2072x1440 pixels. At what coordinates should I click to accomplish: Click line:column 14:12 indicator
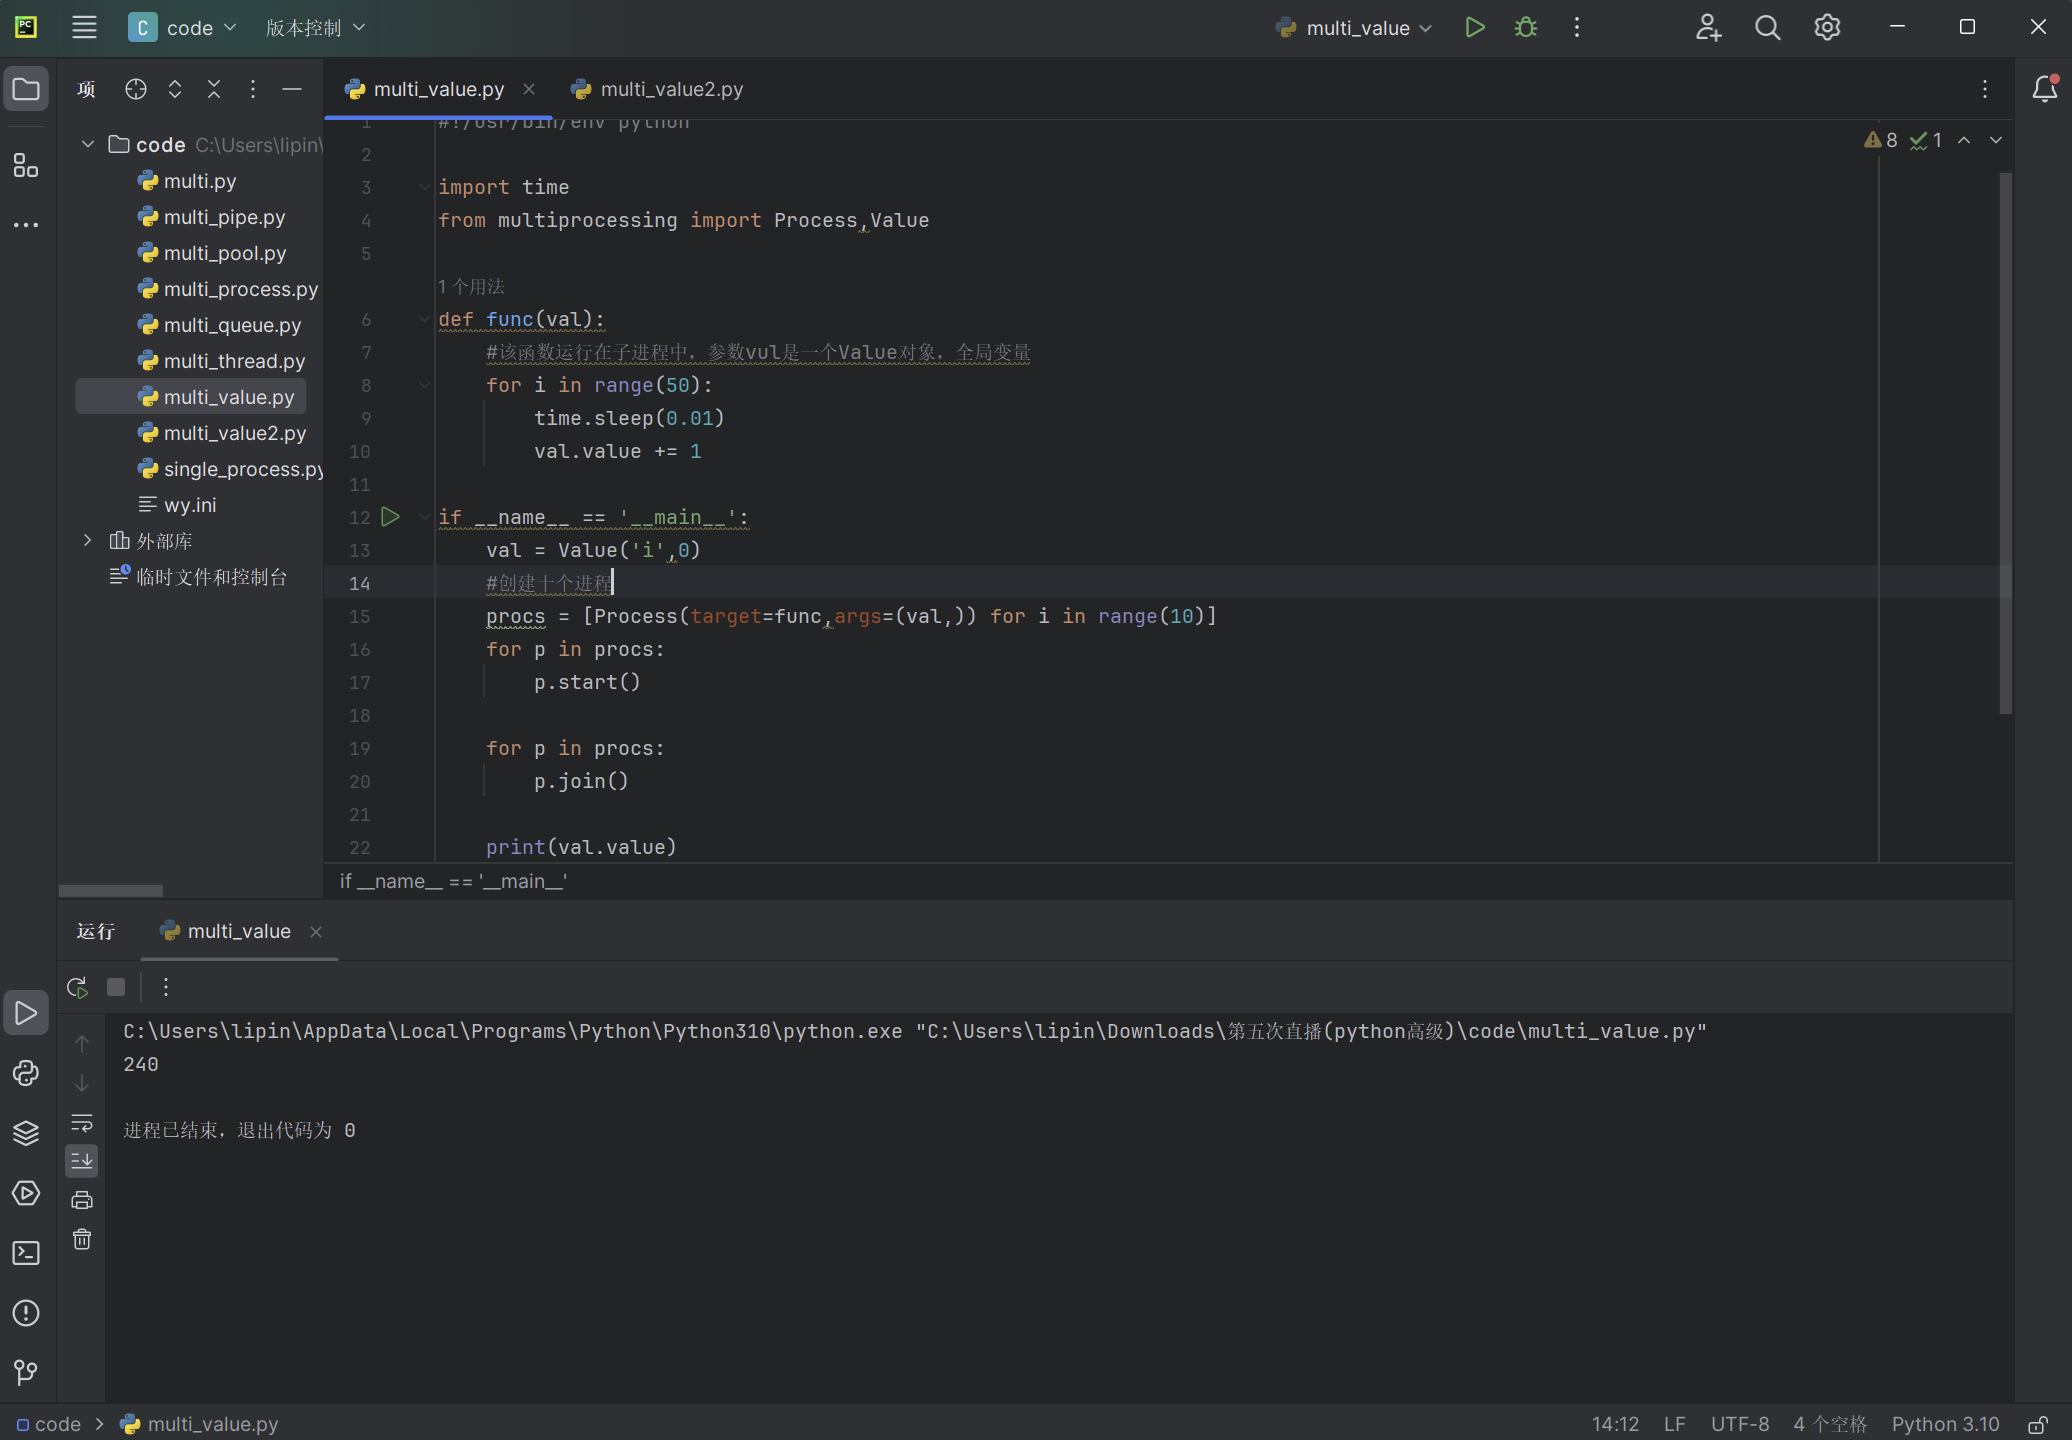click(1615, 1424)
